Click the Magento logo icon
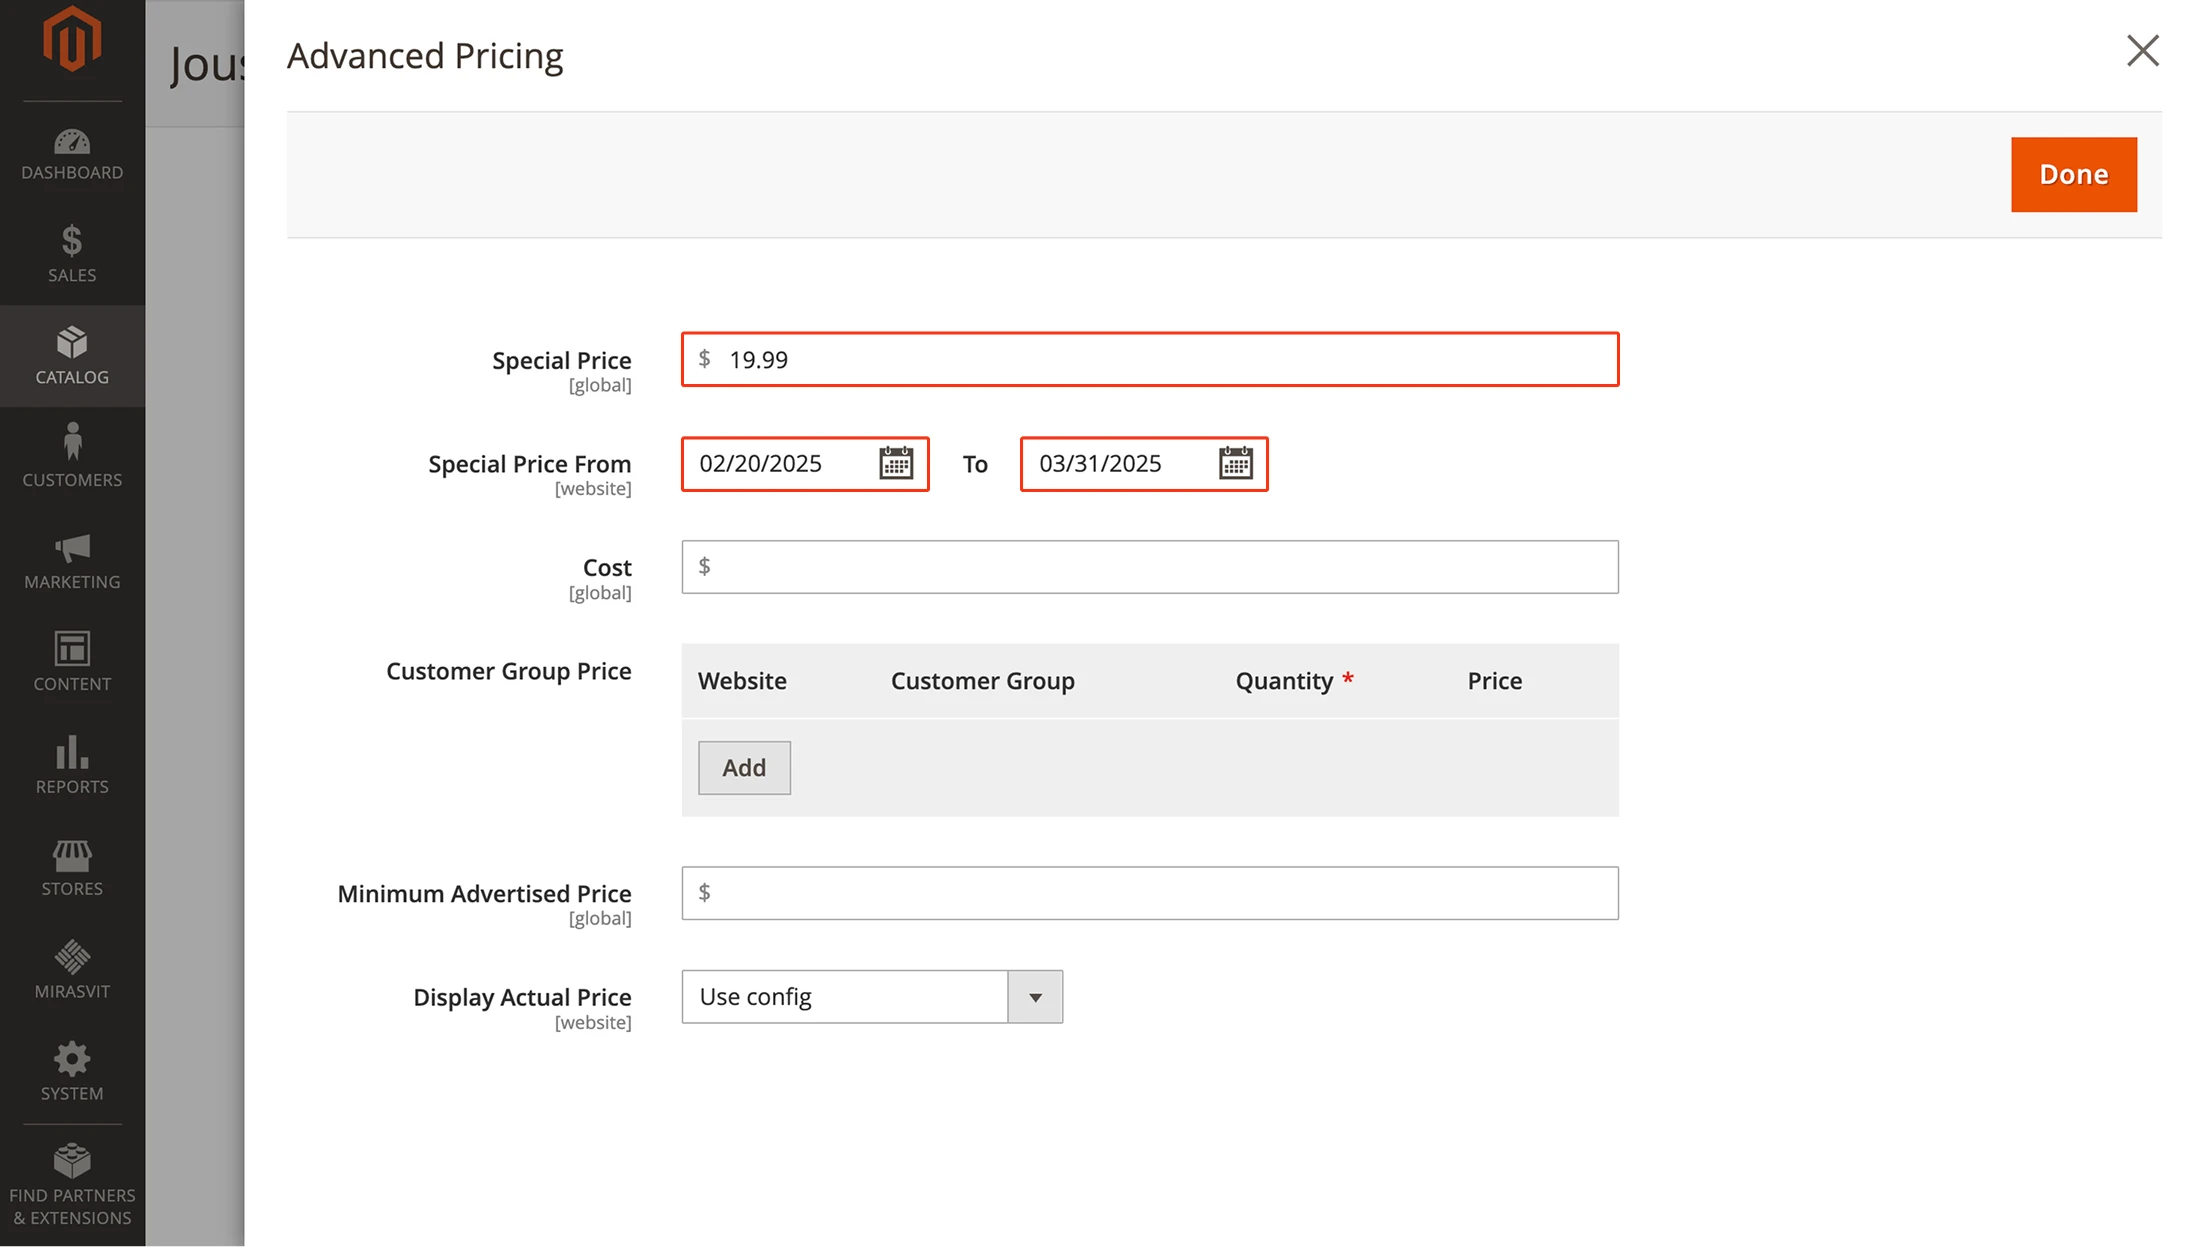The width and height of the screenshot is (2205, 1247). [x=72, y=40]
